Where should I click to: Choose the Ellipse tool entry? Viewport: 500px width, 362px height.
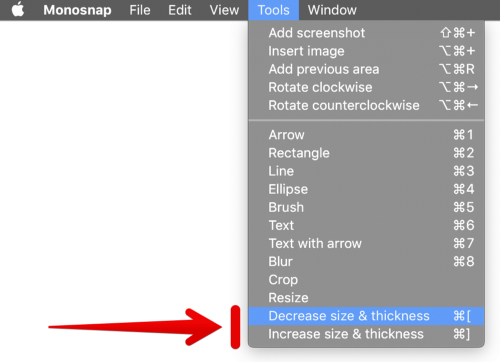coord(366,189)
